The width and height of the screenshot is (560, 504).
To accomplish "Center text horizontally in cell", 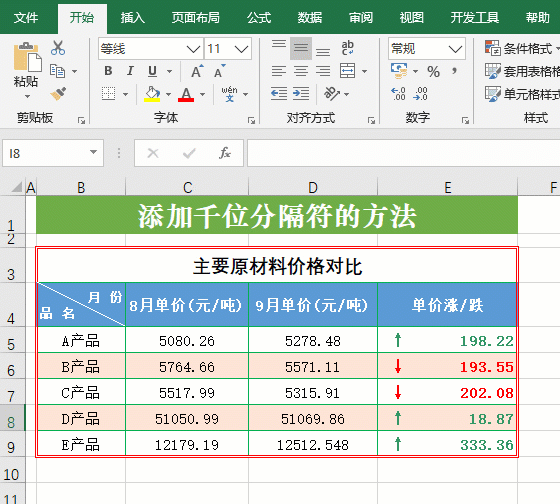I will click(301, 71).
